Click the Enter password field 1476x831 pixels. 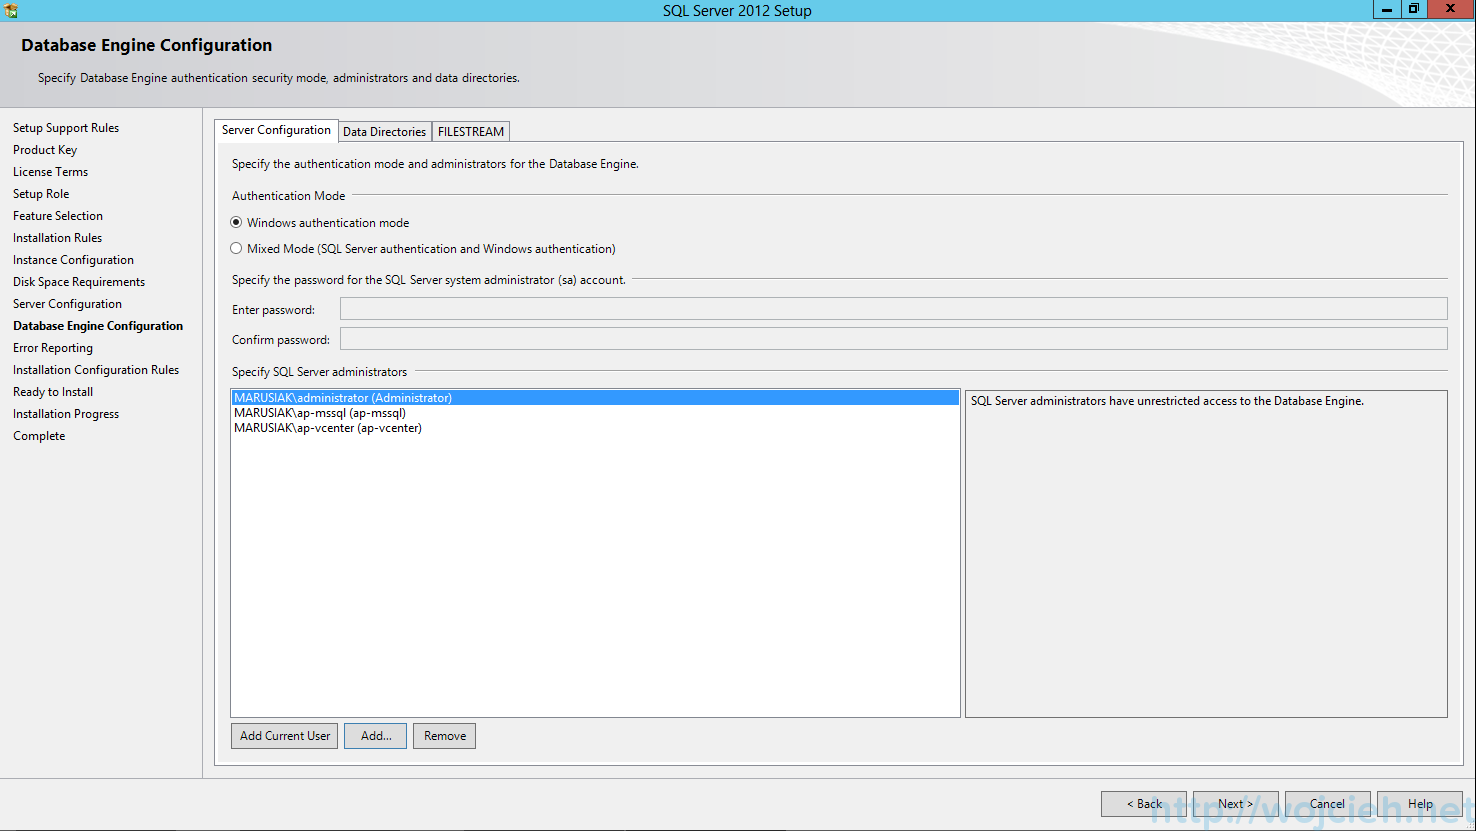[894, 309]
